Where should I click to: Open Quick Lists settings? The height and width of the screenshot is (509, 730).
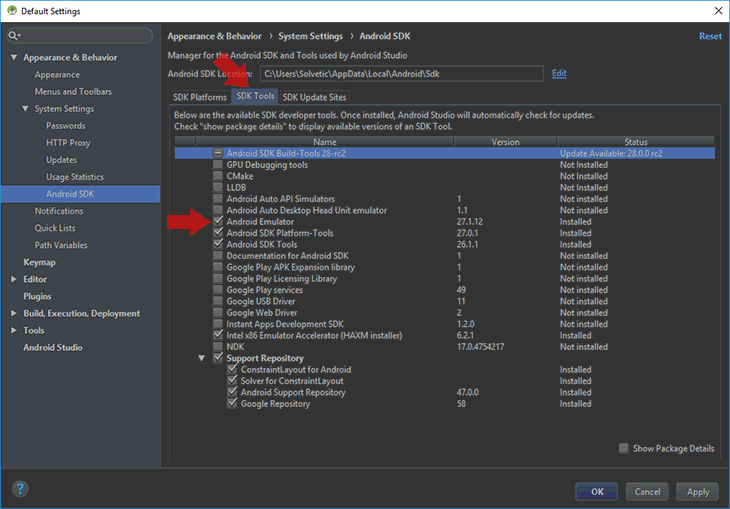(x=54, y=228)
